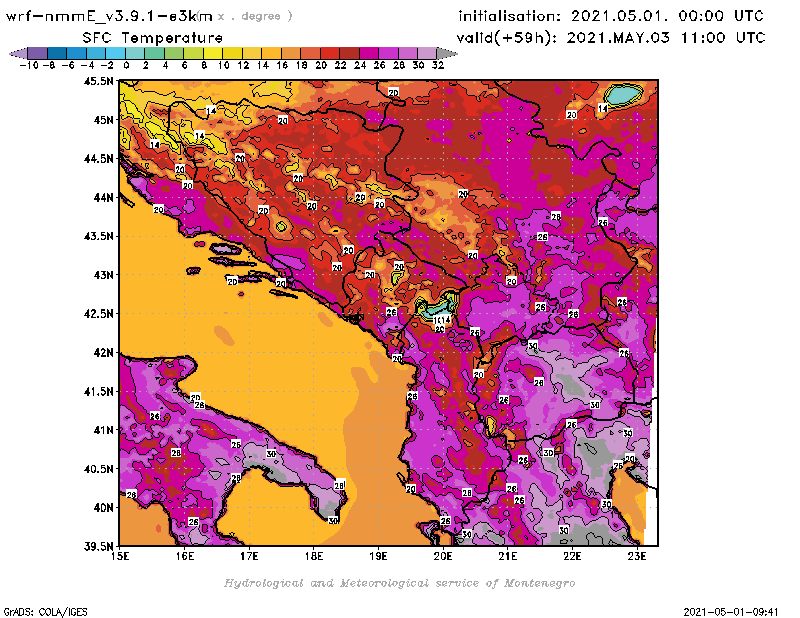Click the cyan cold patch near 42.5N 20E
The width and height of the screenshot is (800, 618).
pos(438,308)
